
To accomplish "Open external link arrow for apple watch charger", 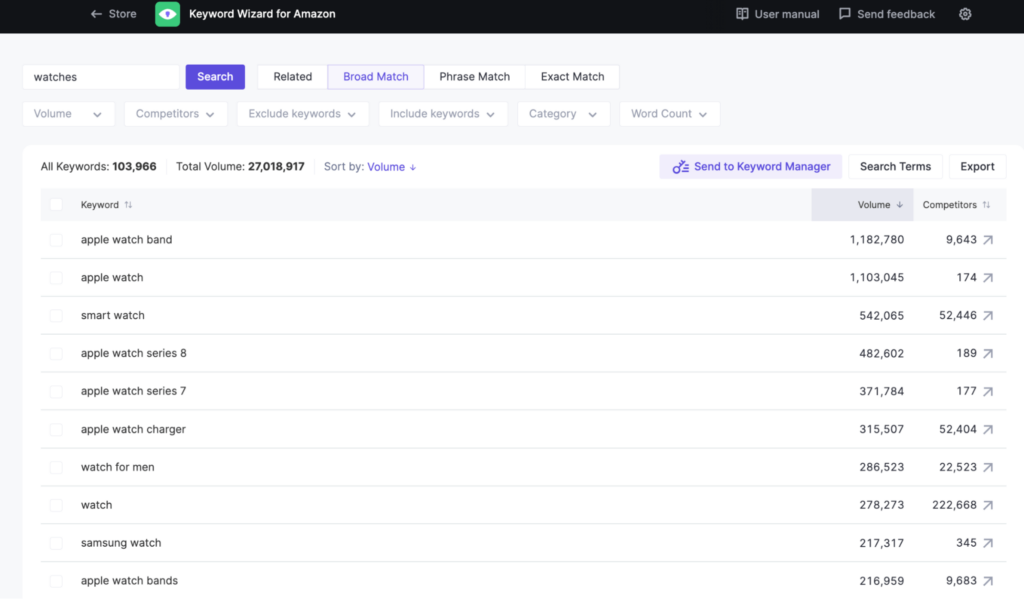I will [x=988, y=429].
